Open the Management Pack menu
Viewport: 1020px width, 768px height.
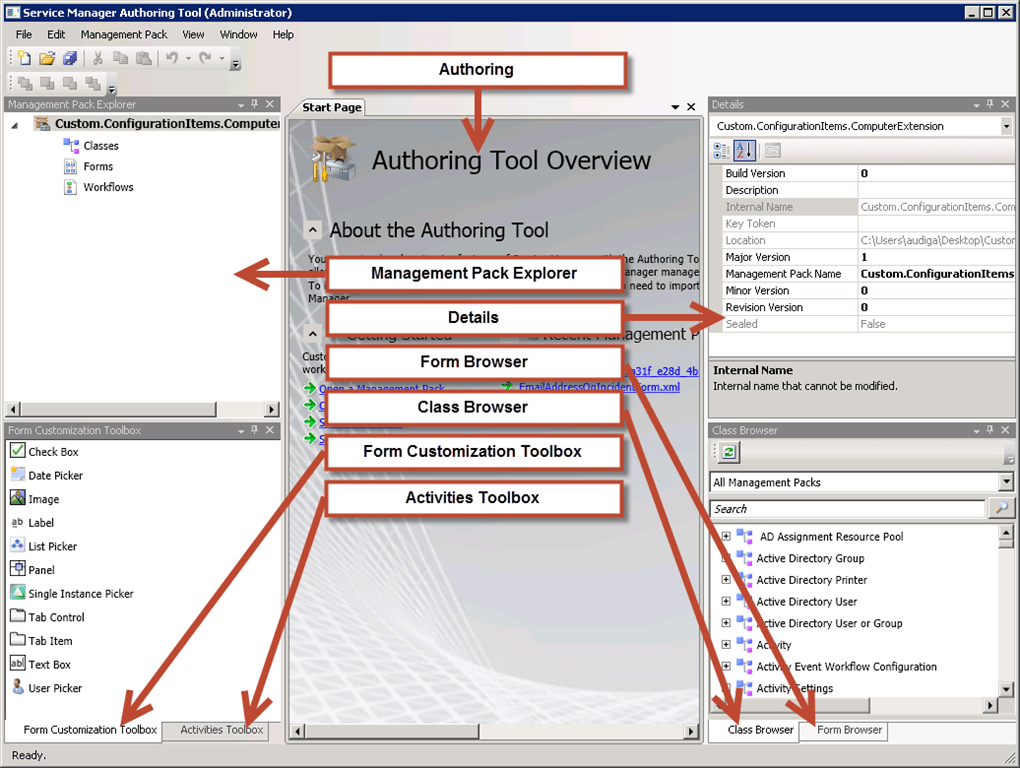pos(124,34)
